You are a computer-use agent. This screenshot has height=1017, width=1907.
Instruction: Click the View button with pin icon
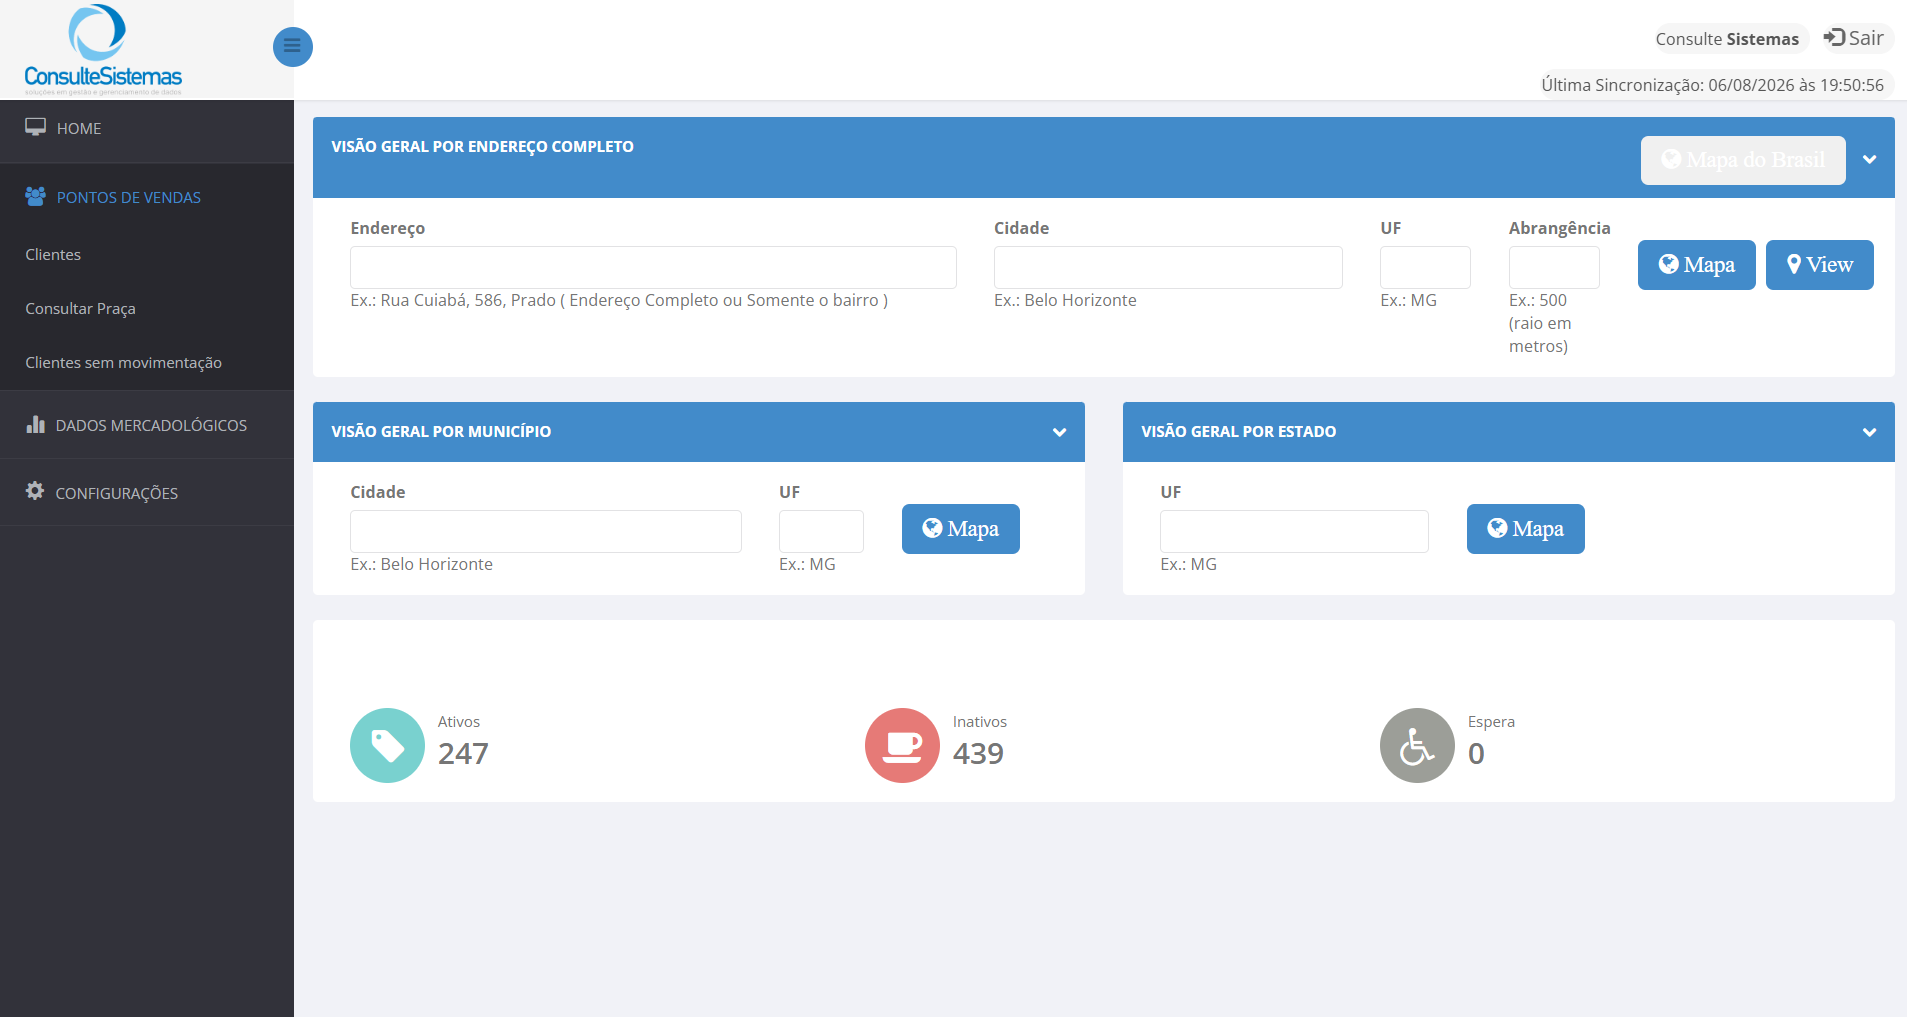[x=1819, y=265]
